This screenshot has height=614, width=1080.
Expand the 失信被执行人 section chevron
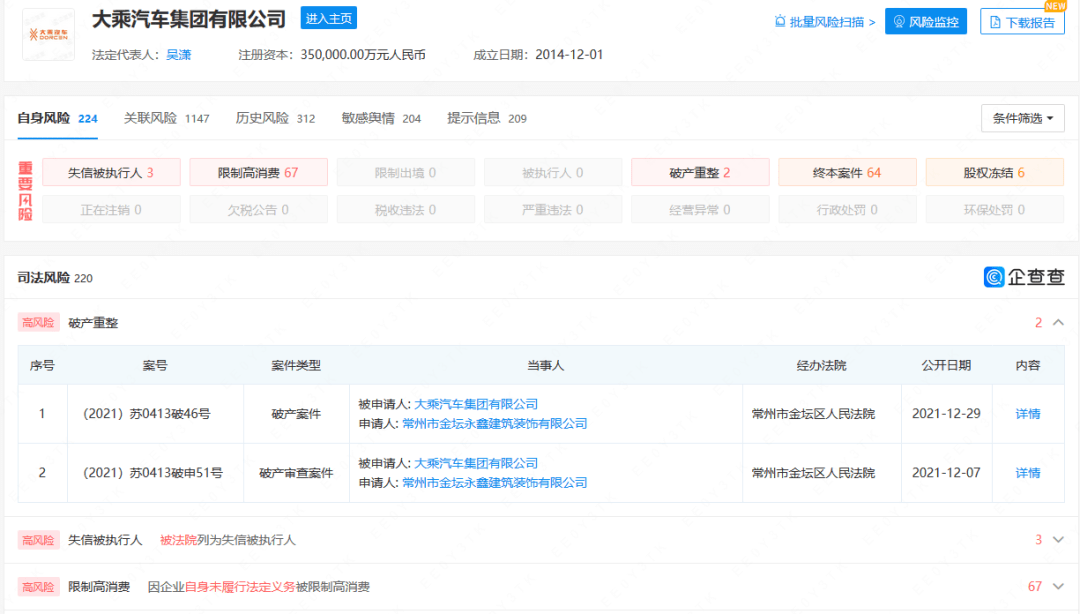click(x=1059, y=540)
